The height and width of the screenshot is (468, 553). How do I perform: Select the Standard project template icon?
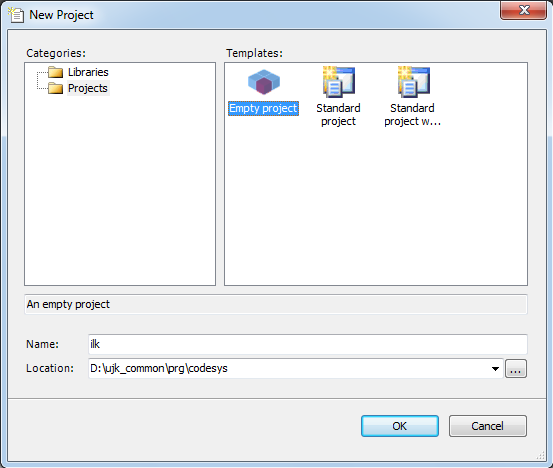click(x=339, y=82)
